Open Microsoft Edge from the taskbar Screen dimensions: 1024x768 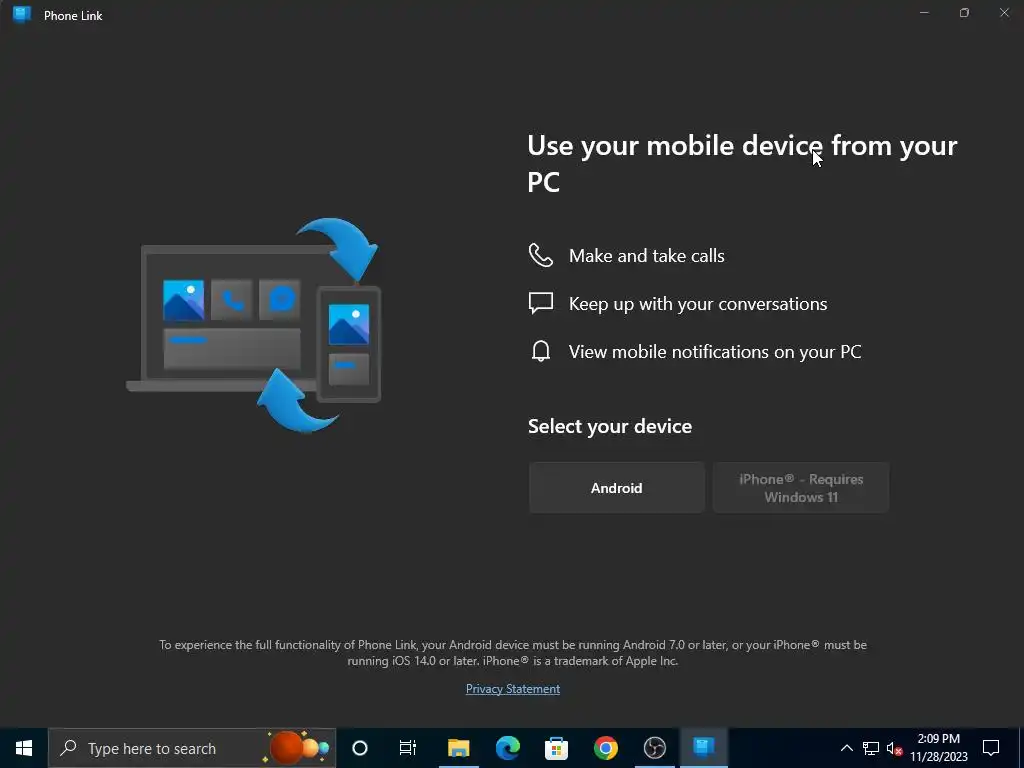point(507,748)
